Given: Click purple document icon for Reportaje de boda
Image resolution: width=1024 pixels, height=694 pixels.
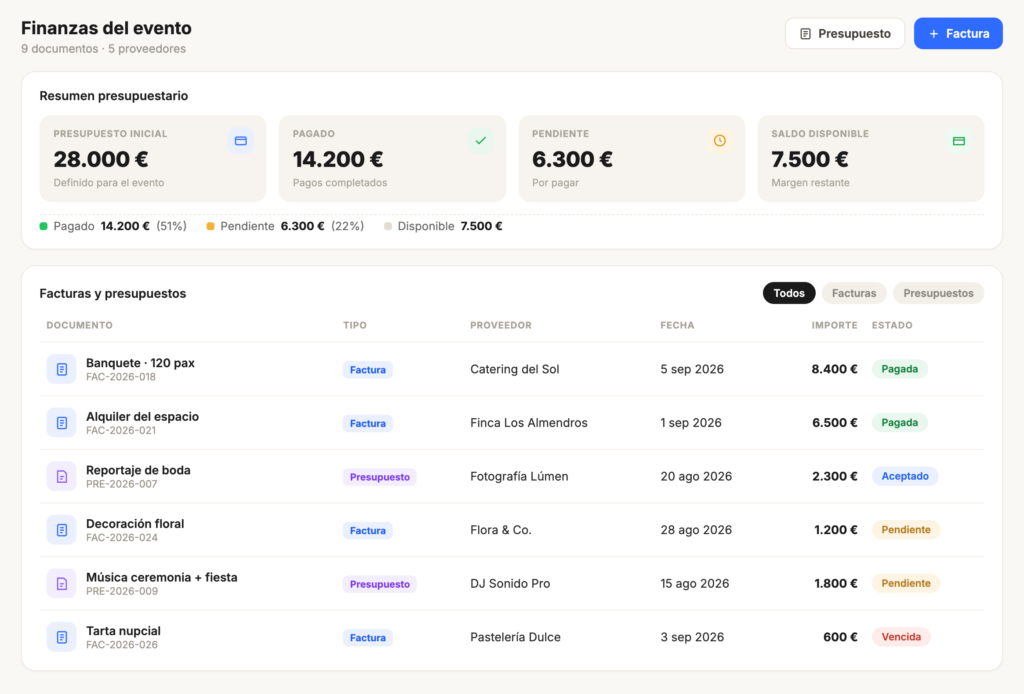Looking at the screenshot, I should [x=61, y=477].
